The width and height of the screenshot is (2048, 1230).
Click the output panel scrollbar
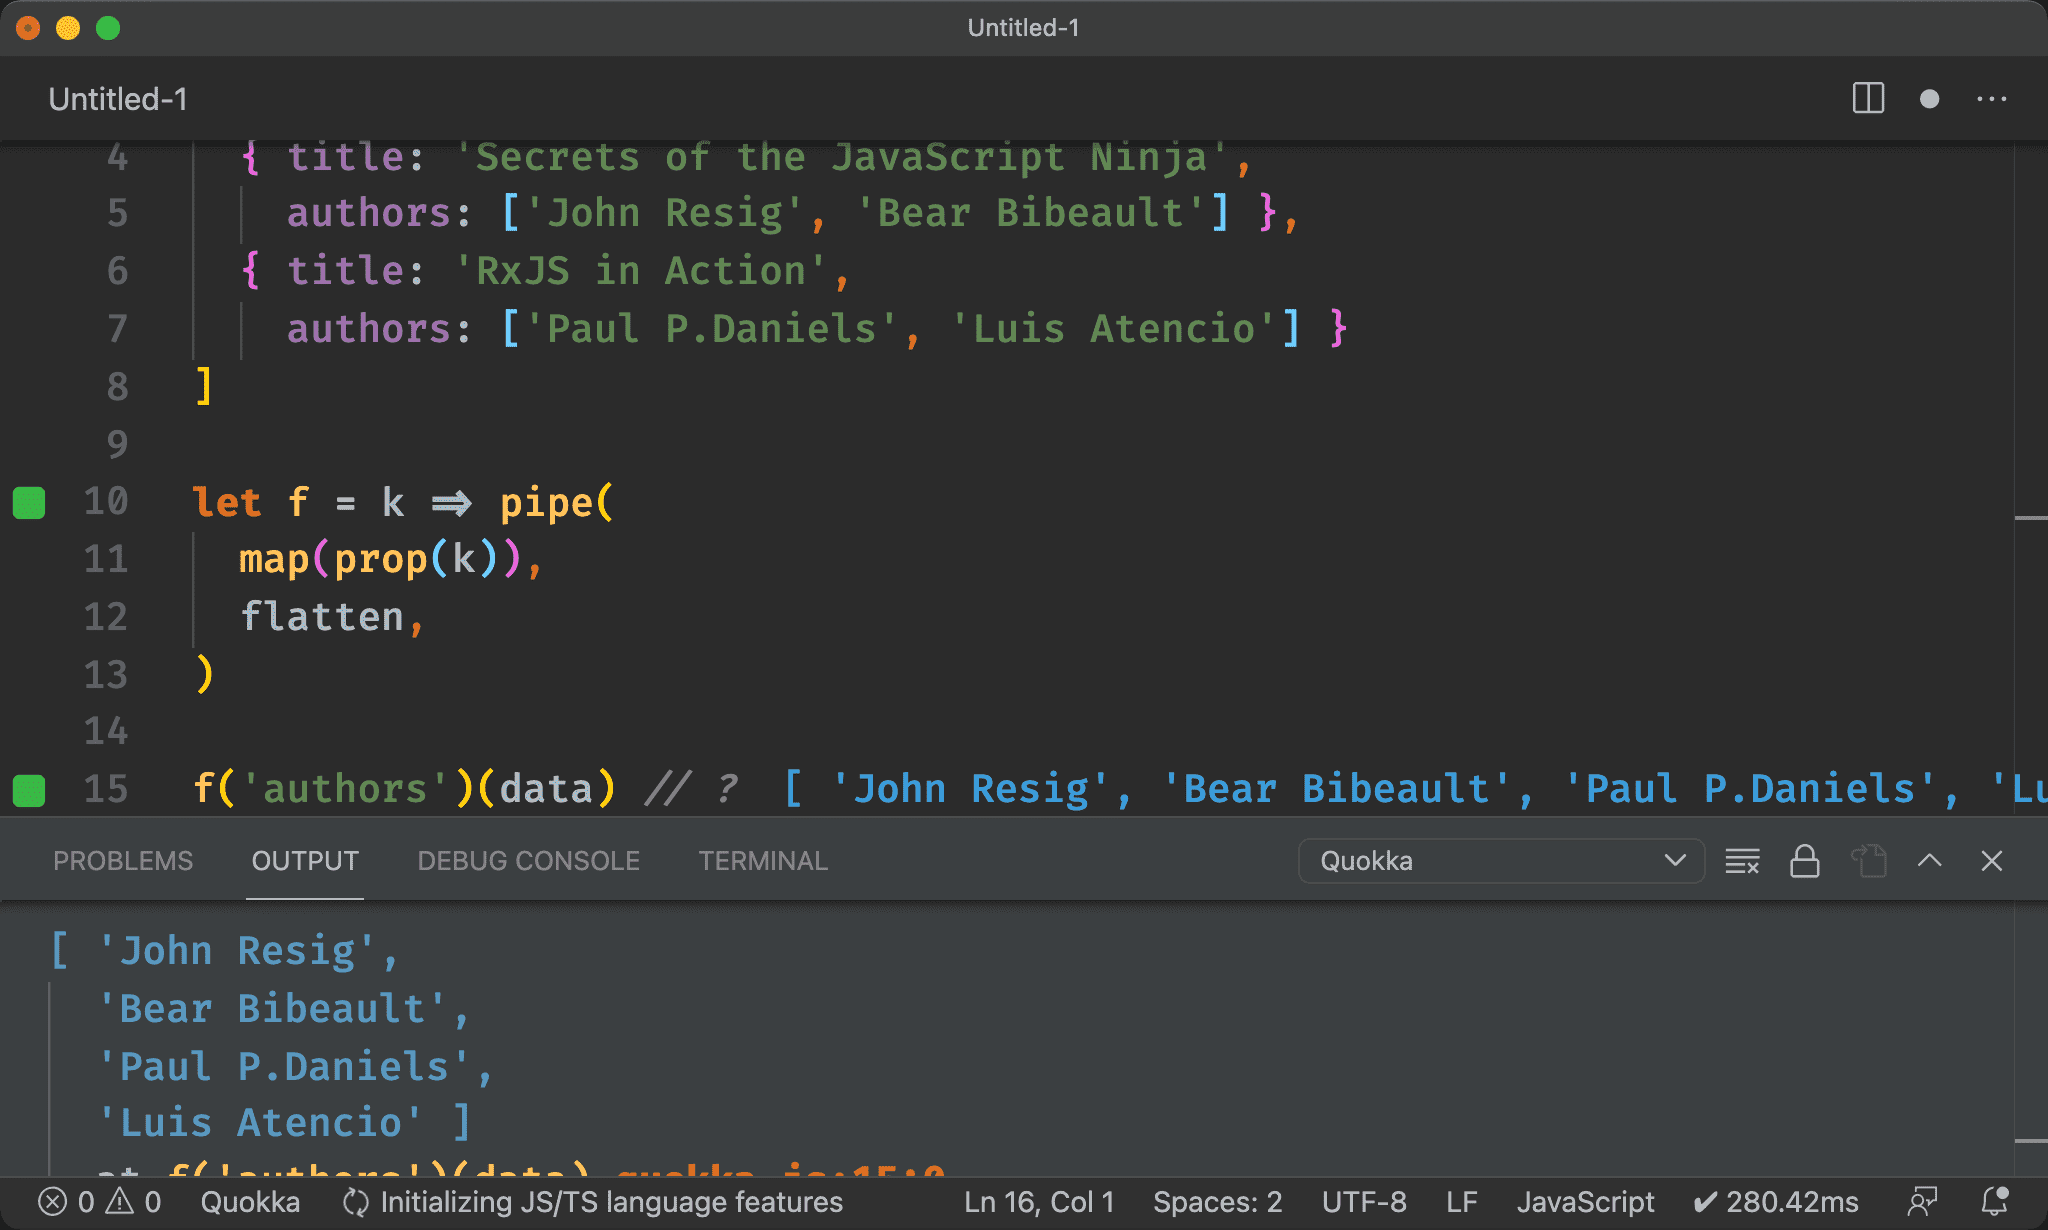pyautogui.click(x=2030, y=1038)
